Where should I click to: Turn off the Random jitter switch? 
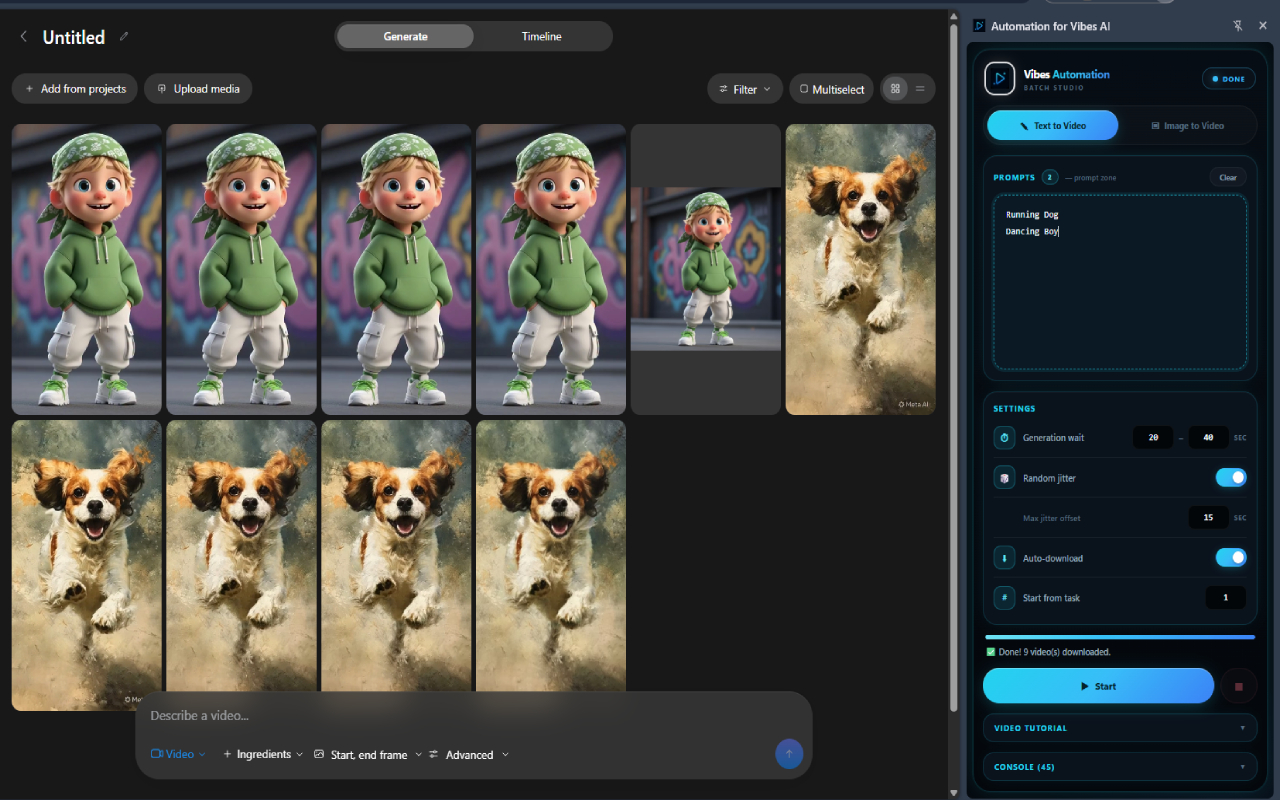(x=1231, y=478)
